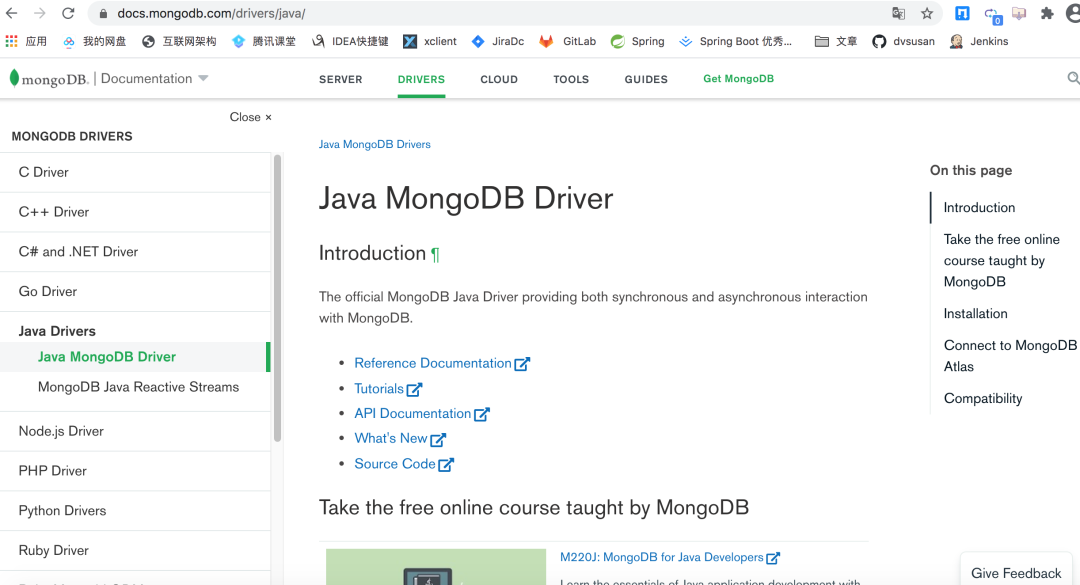Open C++ Driver in sidebar

point(135,212)
